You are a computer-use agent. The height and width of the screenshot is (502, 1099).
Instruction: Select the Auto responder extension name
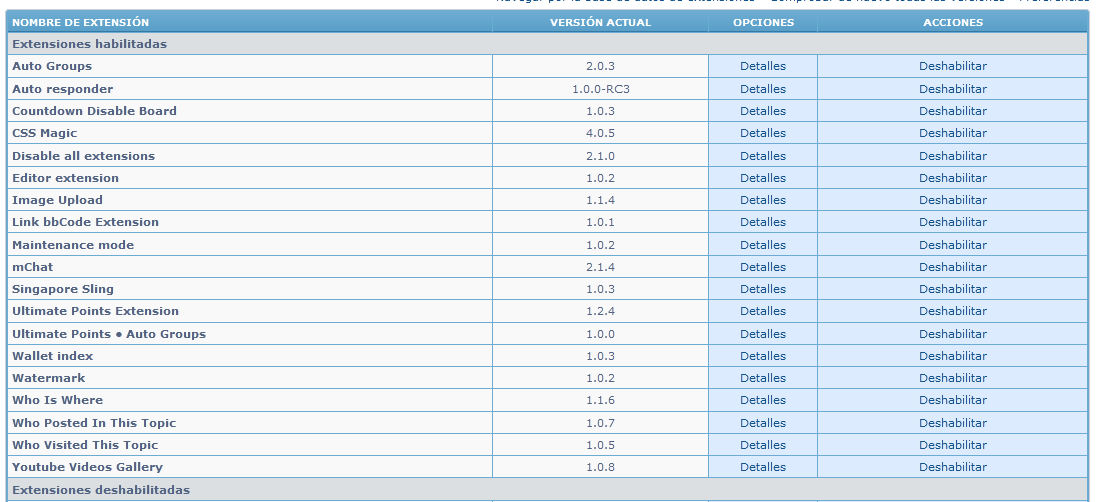coord(62,89)
